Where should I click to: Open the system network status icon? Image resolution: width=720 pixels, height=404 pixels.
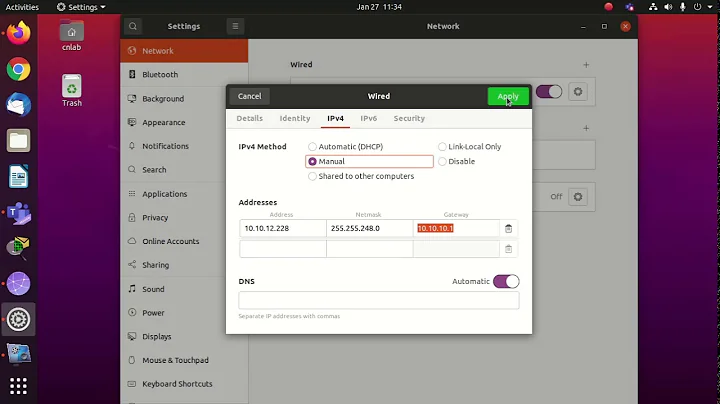click(x=652, y=7)
